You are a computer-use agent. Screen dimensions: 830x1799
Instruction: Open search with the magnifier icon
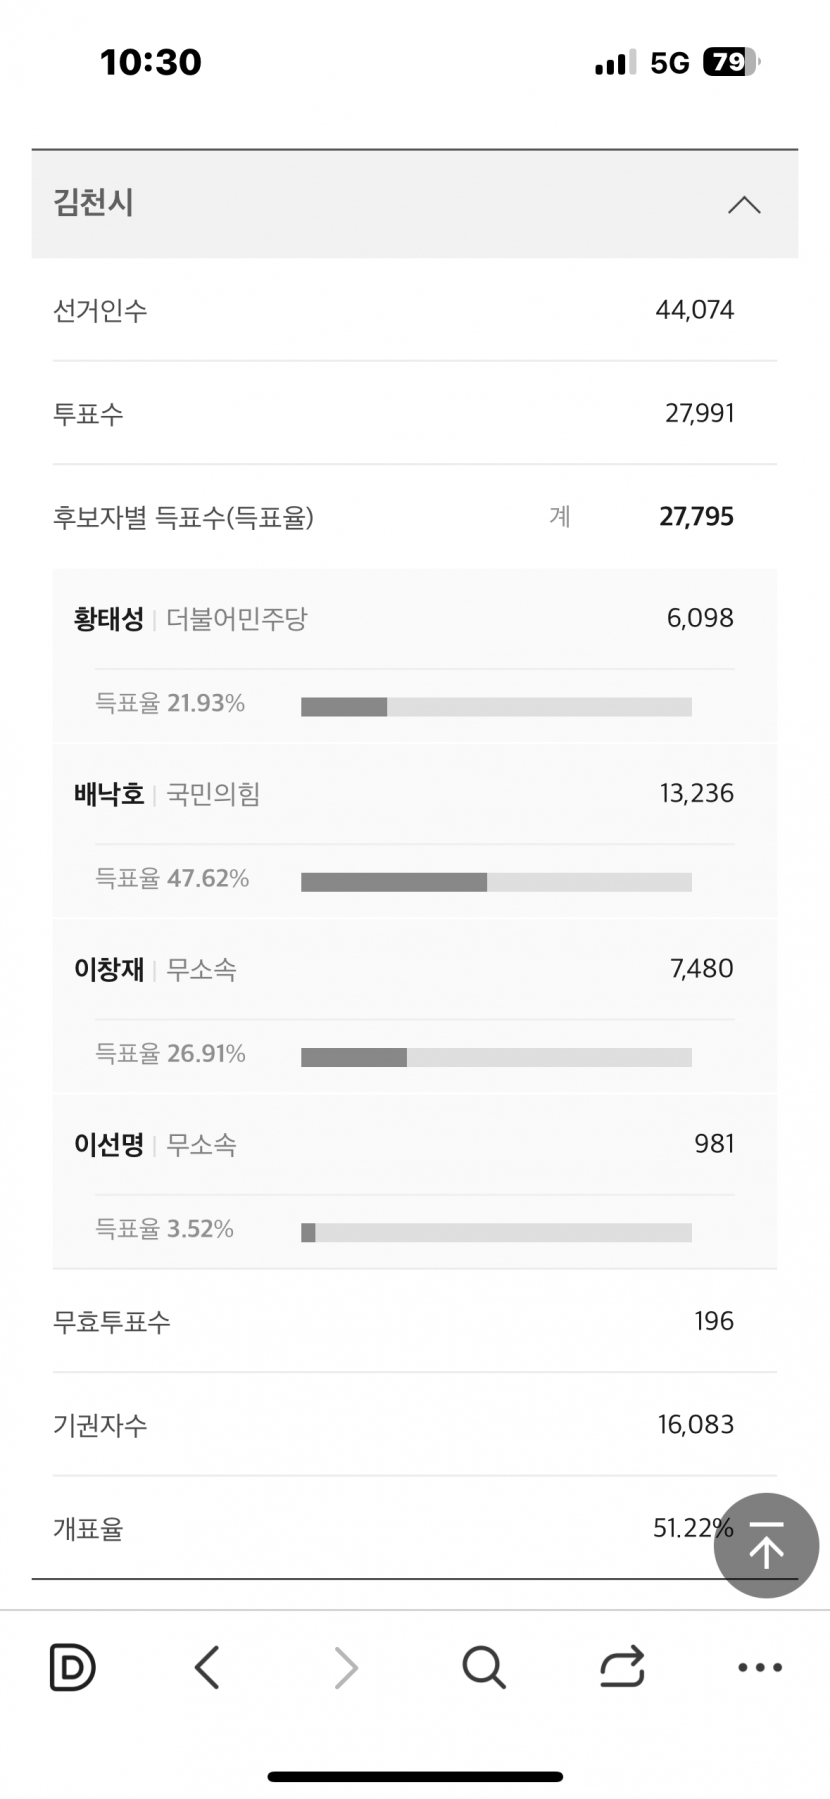pyautogui.click(x=484, y=1667)
